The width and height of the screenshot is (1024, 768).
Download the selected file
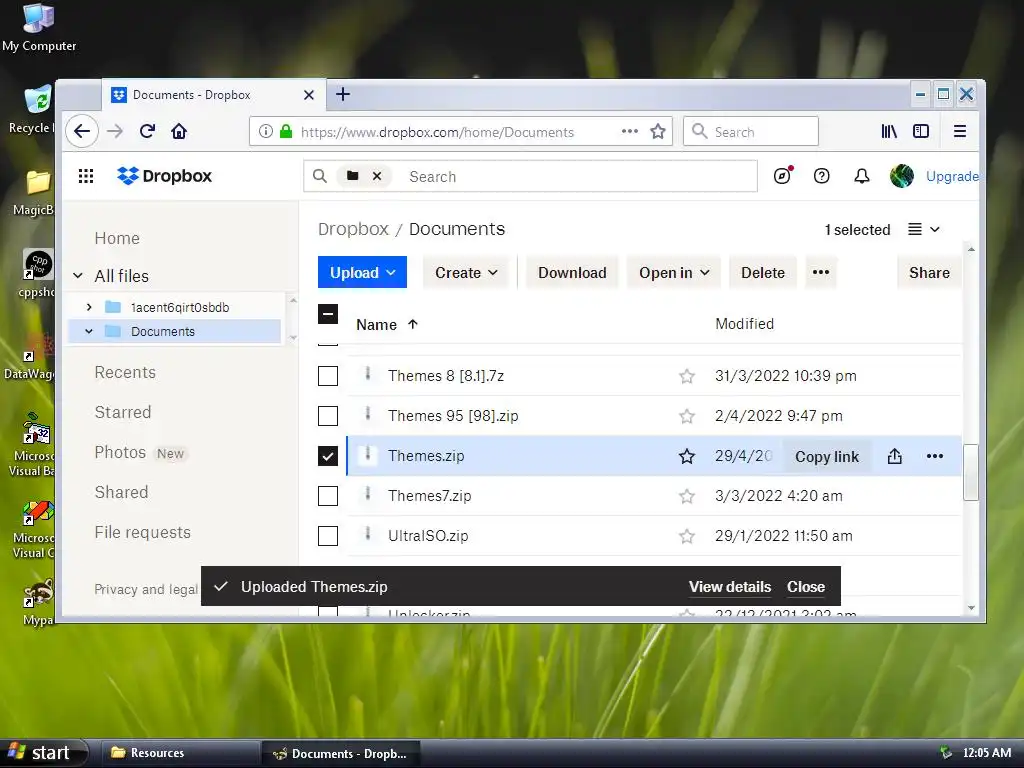(x=572, y=272)
